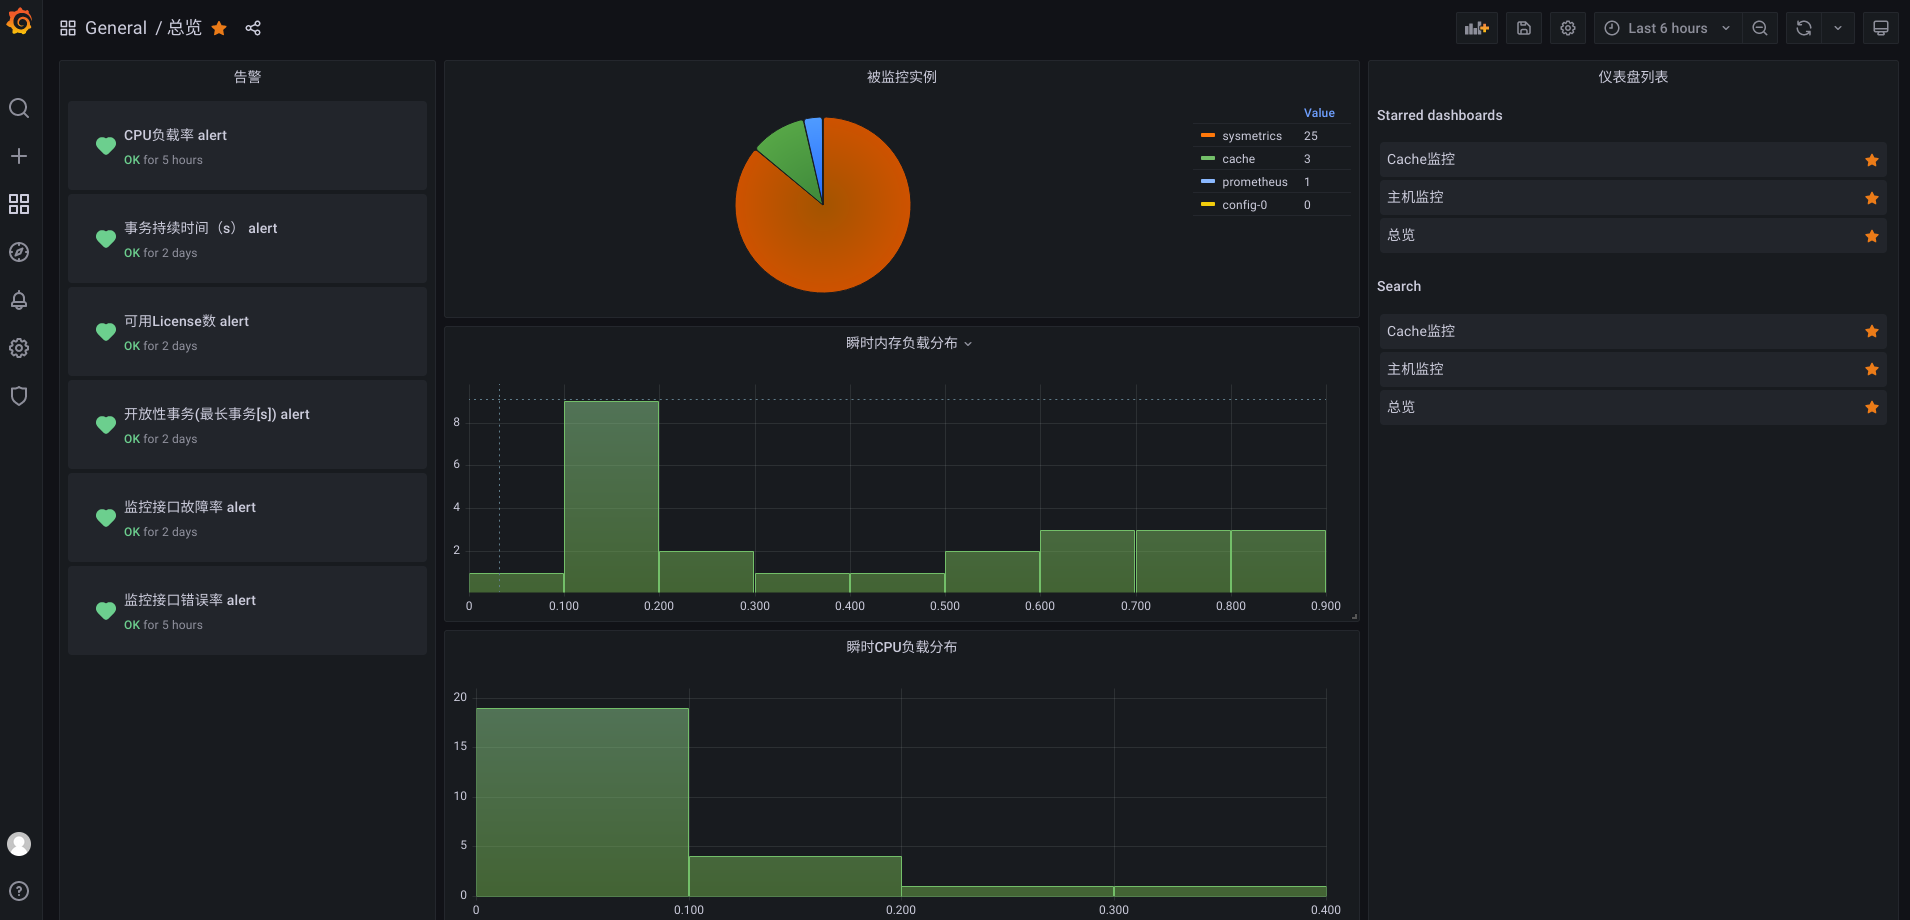Open the Last 6 hours time picker

pyautogui.click(x=1667, y=28)
